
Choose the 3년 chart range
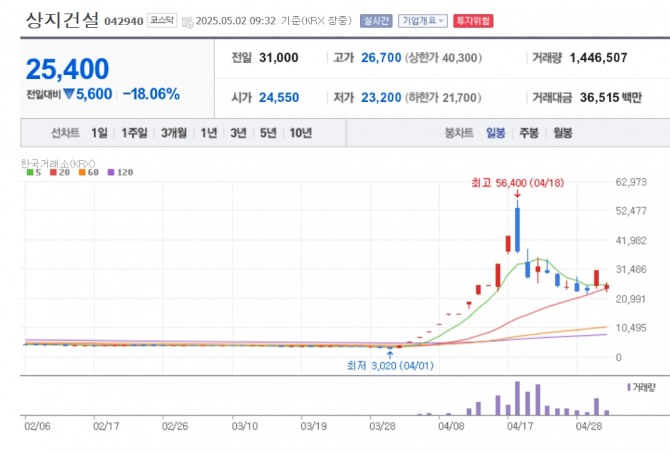tap(238, 132)
